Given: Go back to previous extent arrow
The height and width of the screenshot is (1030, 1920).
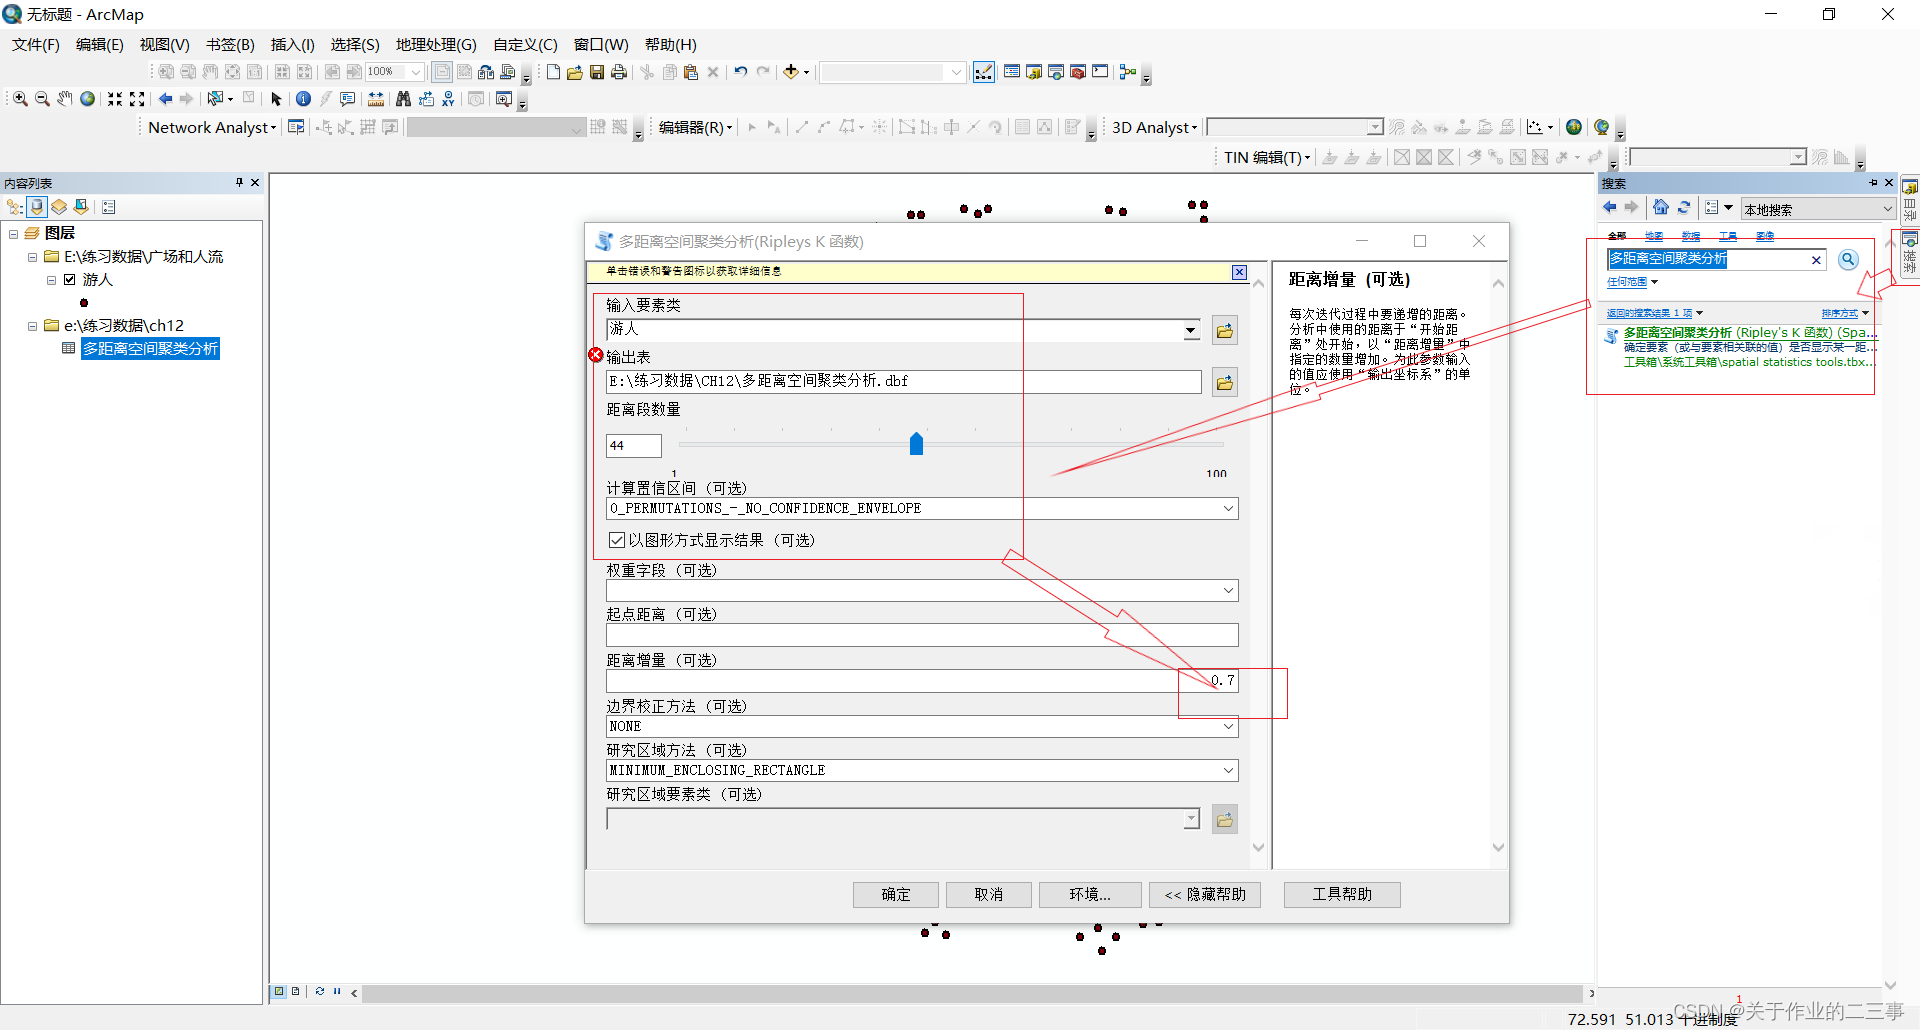Looking at the screenshot, I should tap(165, 99).
